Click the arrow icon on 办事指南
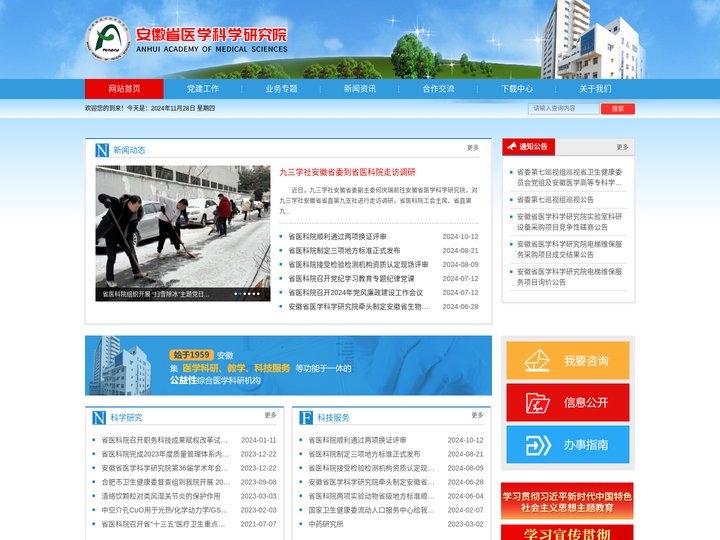The image size is (720, 540). 538,445
